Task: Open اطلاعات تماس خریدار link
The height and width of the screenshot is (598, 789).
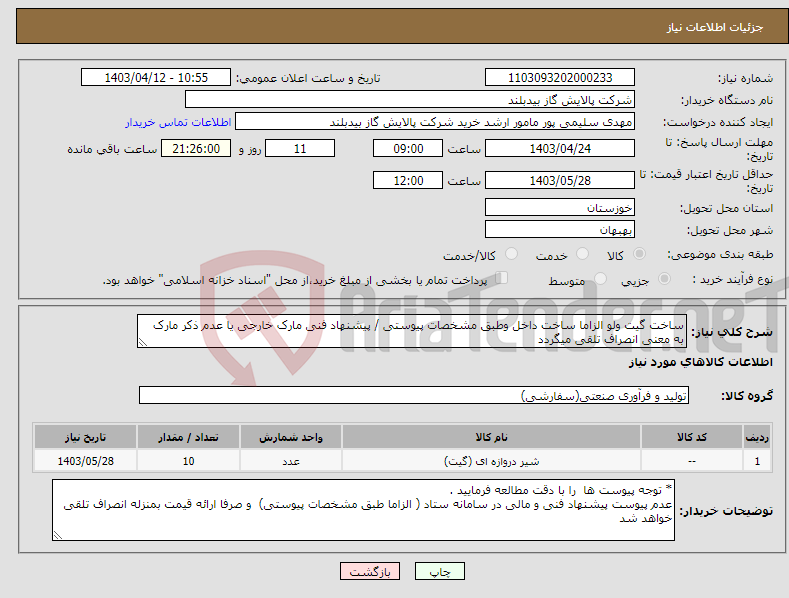Action: pos(178,122)
